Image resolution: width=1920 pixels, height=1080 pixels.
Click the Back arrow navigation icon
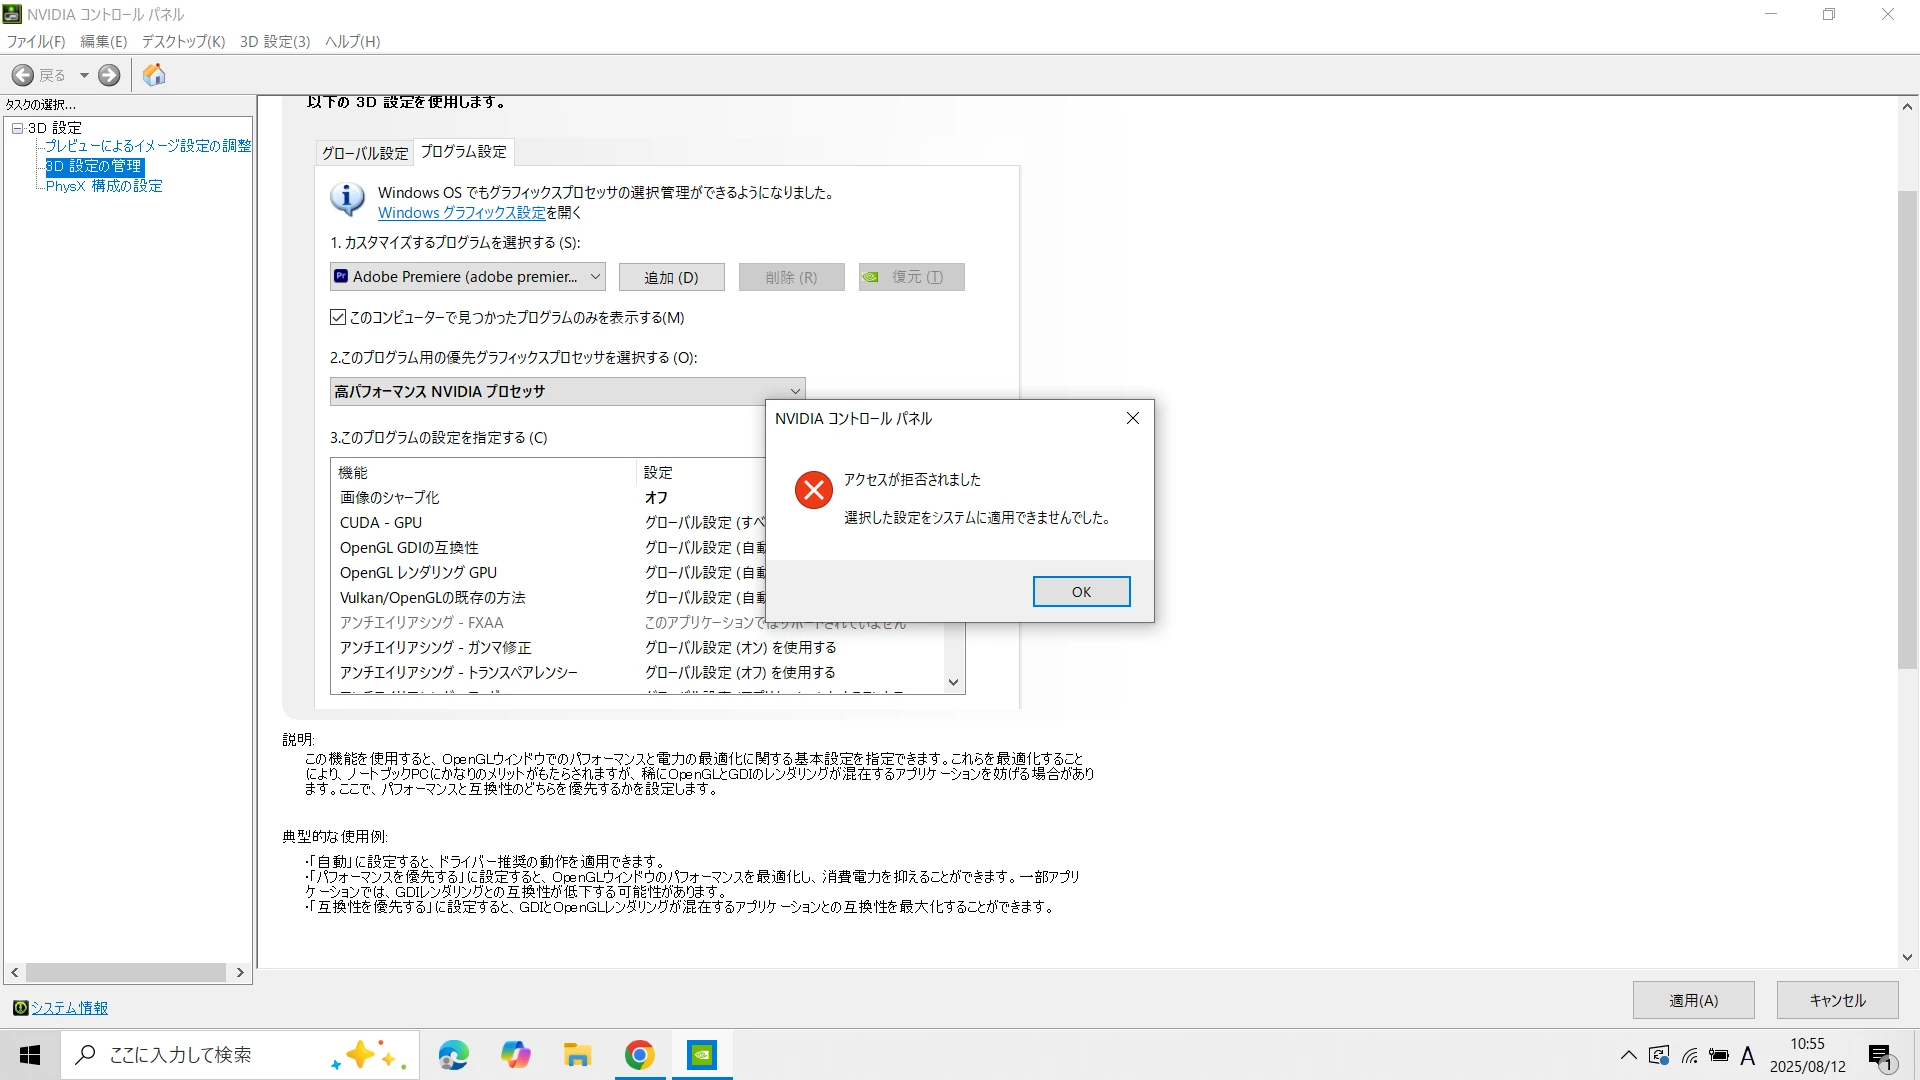(23, 75)
